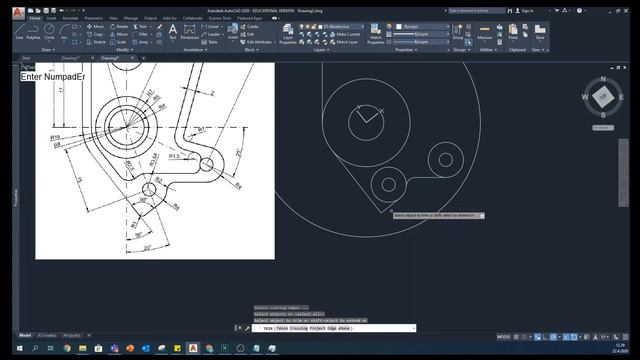Activate the Trim command
640x360 pixels.
140,27
